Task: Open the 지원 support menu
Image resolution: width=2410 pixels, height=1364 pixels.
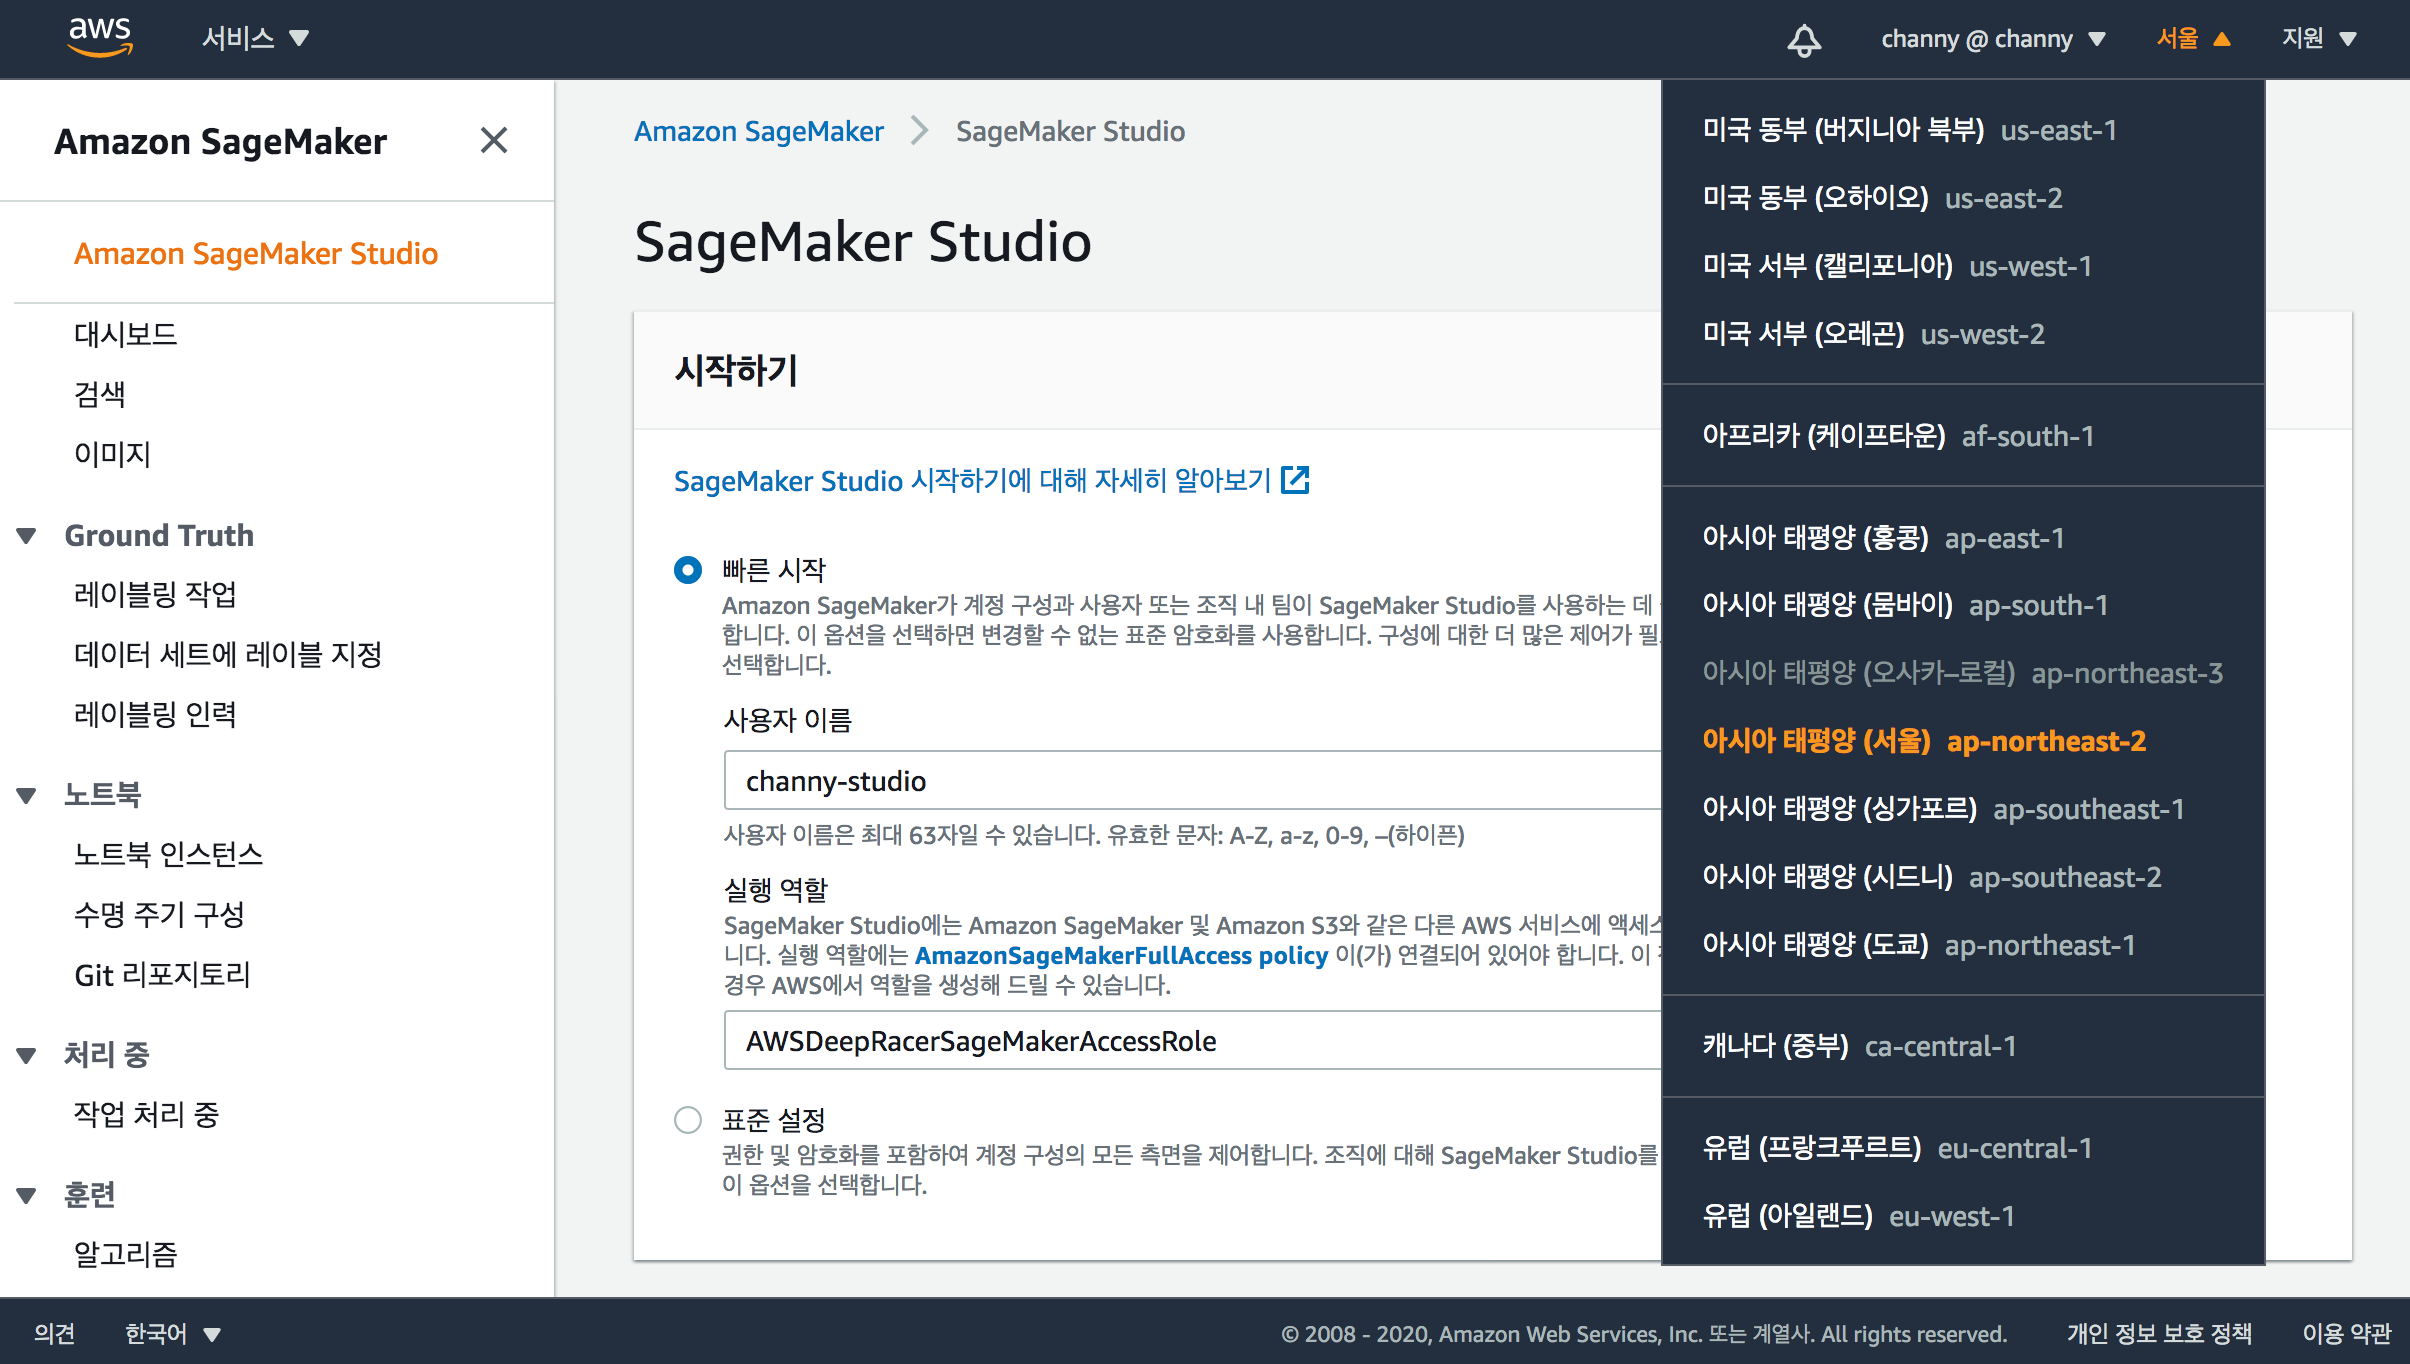Action: pos(2318,39)
